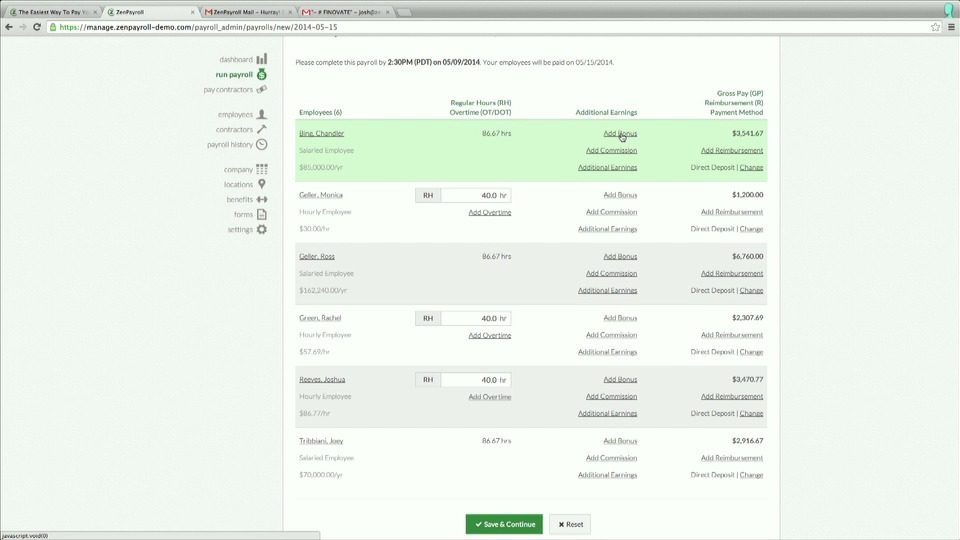Add Overtime for Green, Rachel

point(490,335)
